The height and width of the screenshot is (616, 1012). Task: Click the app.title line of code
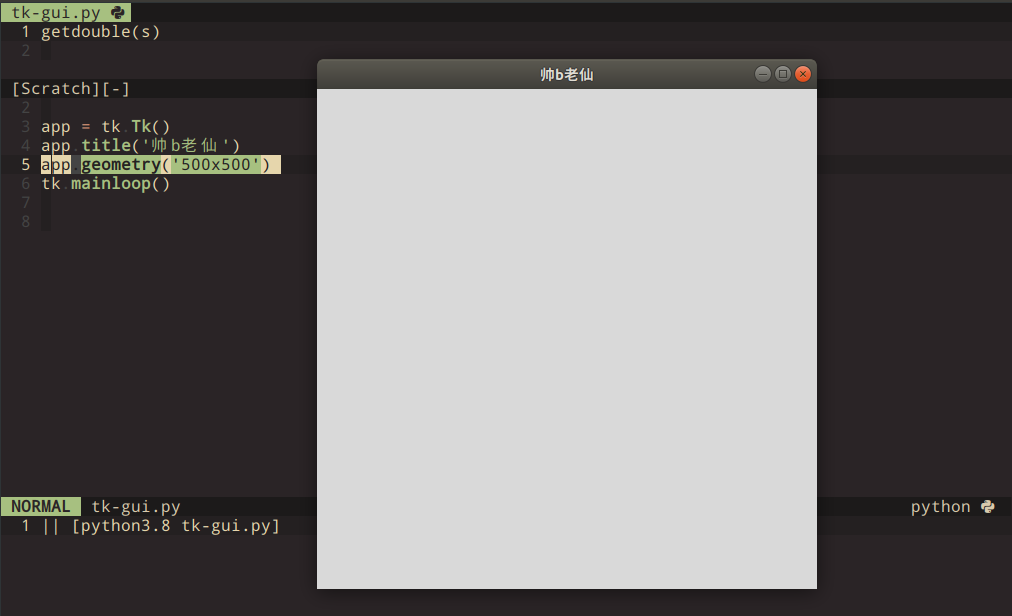click(x=141, y=145)
